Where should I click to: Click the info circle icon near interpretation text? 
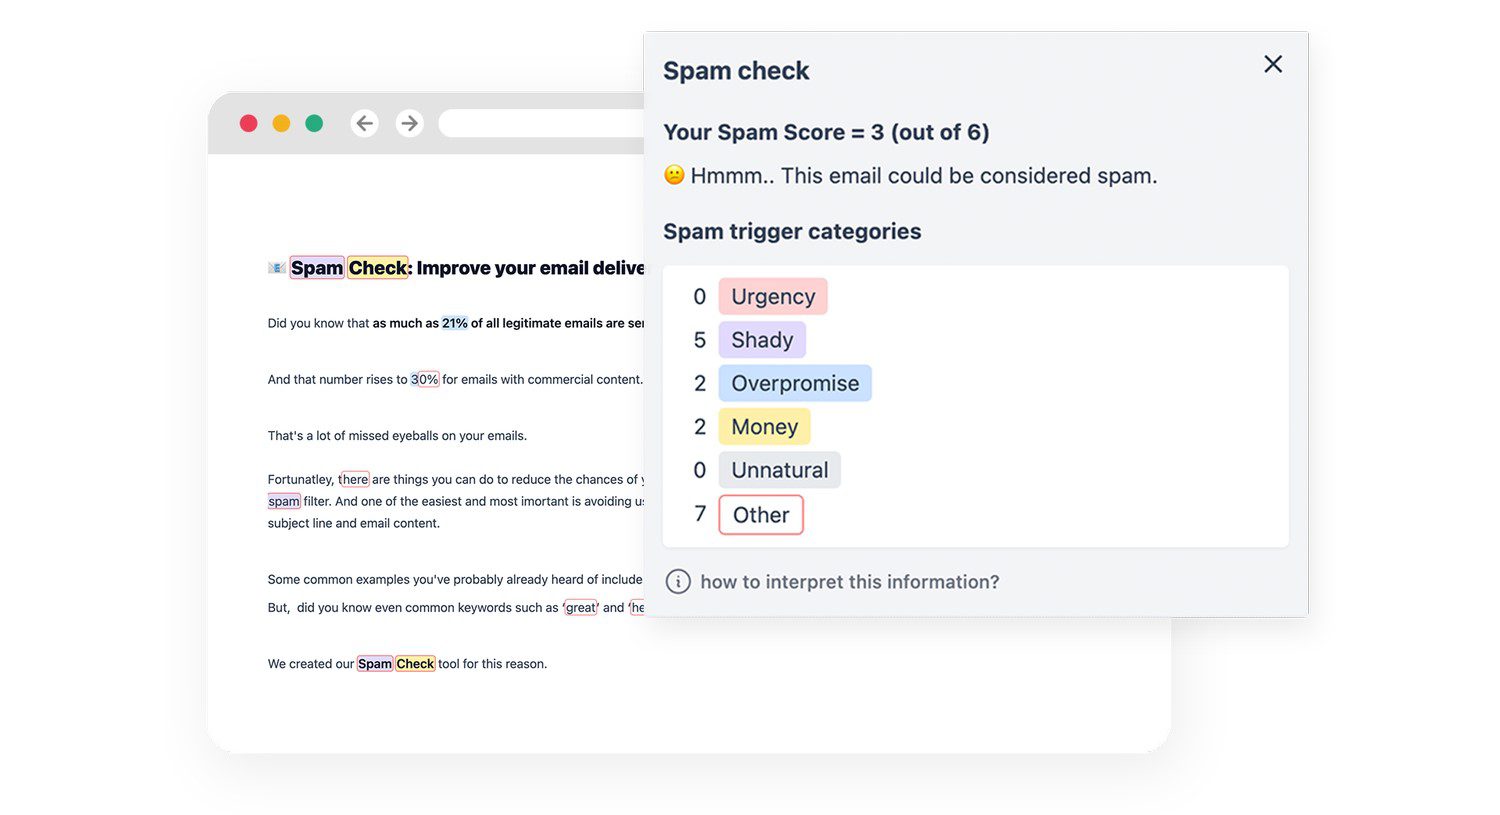tap(678, 581)
